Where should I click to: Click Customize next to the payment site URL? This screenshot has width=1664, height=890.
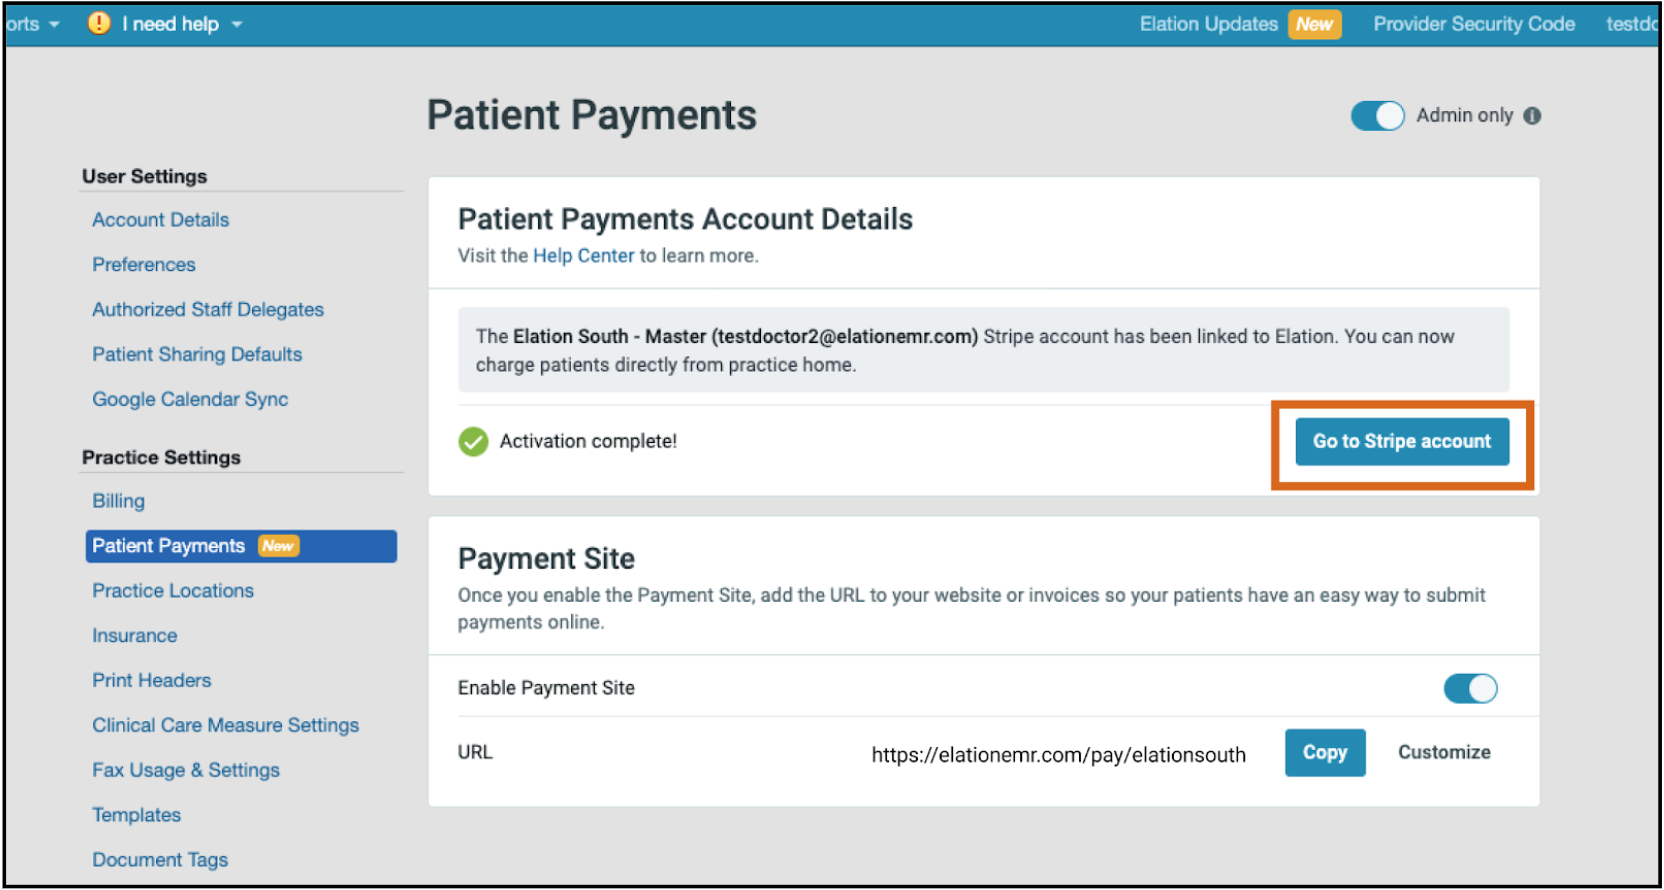point(1443,752)
